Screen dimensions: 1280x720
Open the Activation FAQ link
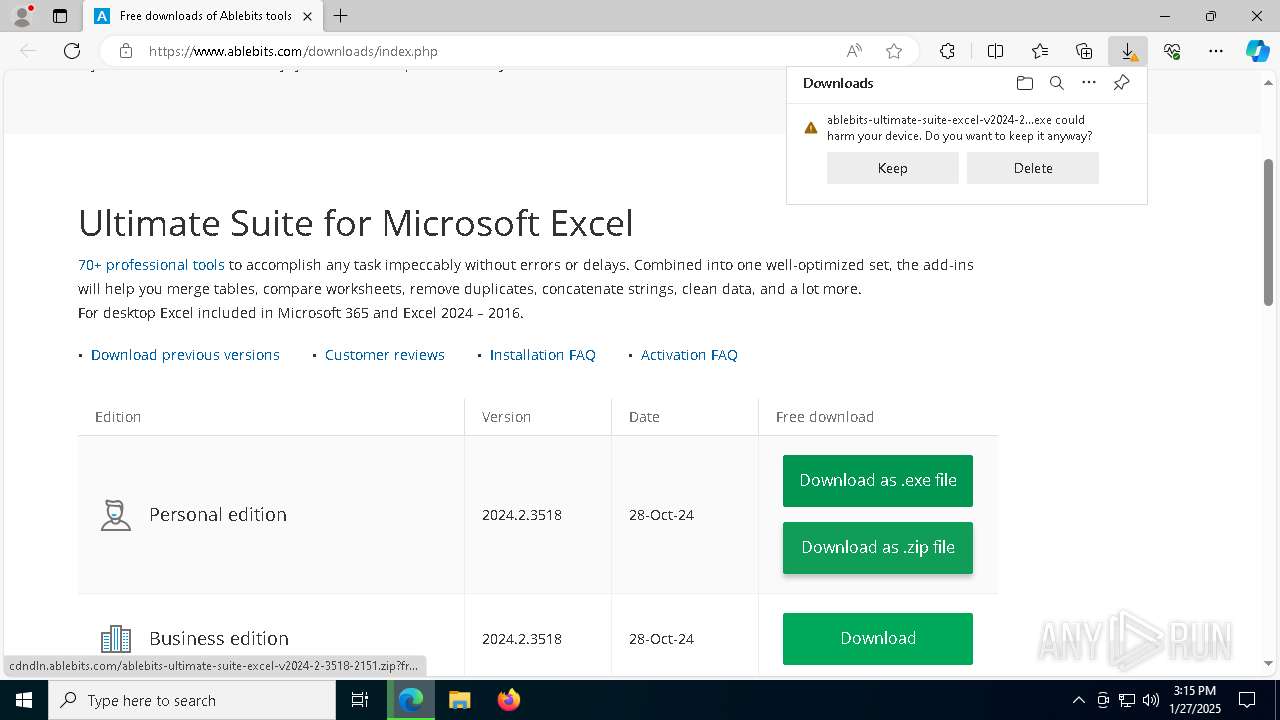tap(689, 355)
